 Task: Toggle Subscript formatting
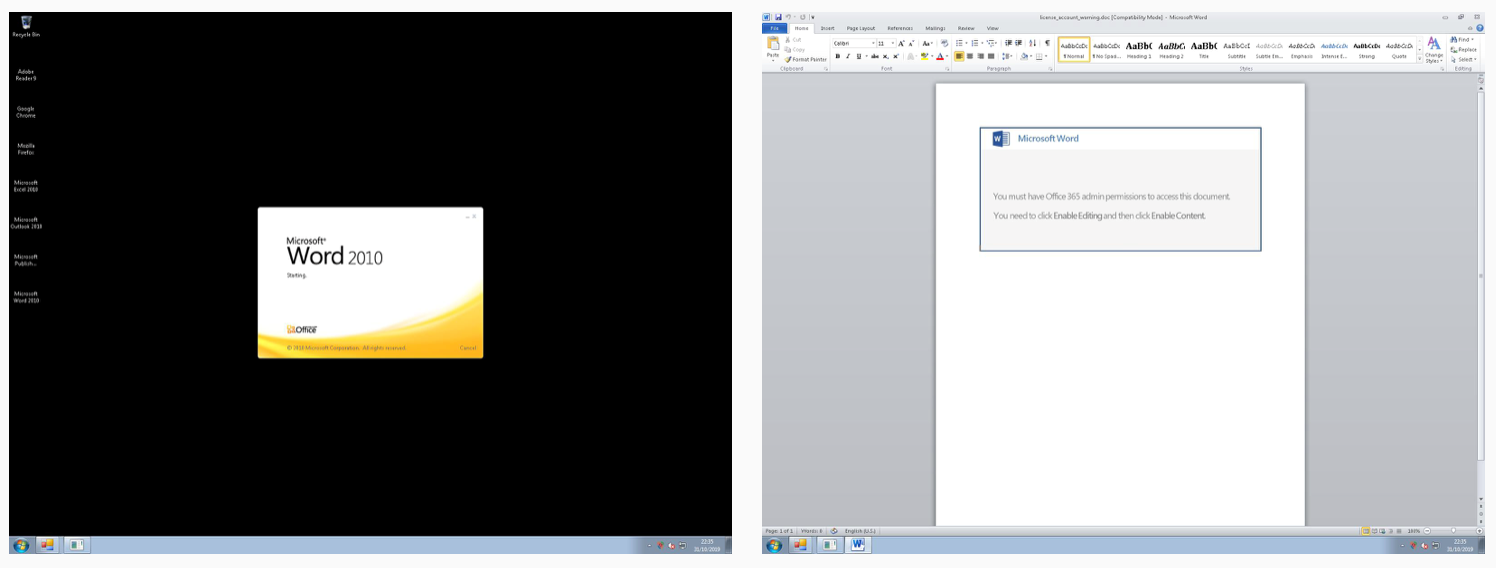(885, 56)
